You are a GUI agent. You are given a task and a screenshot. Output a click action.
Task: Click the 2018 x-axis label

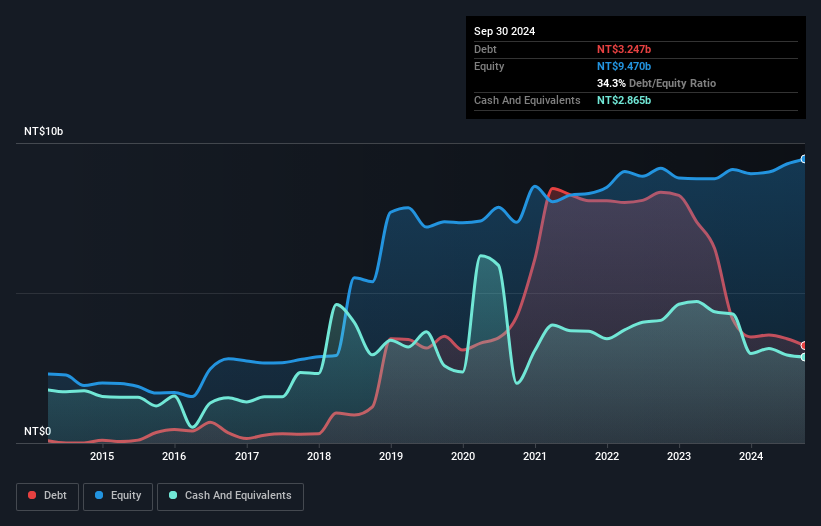(319, 456)
